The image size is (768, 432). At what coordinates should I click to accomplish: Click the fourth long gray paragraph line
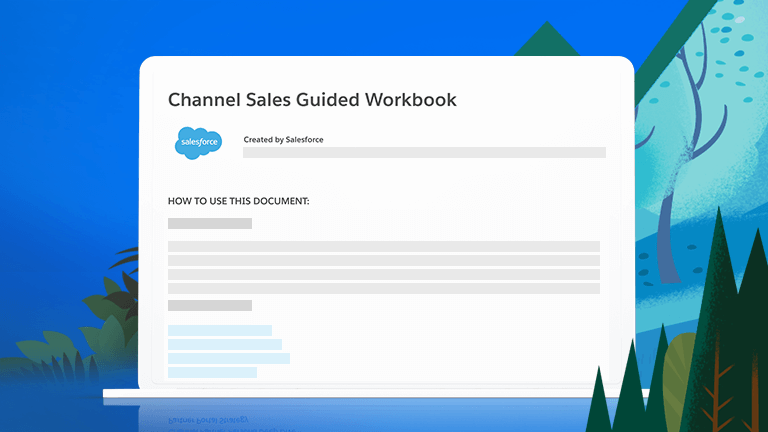(x=383, y=288)
